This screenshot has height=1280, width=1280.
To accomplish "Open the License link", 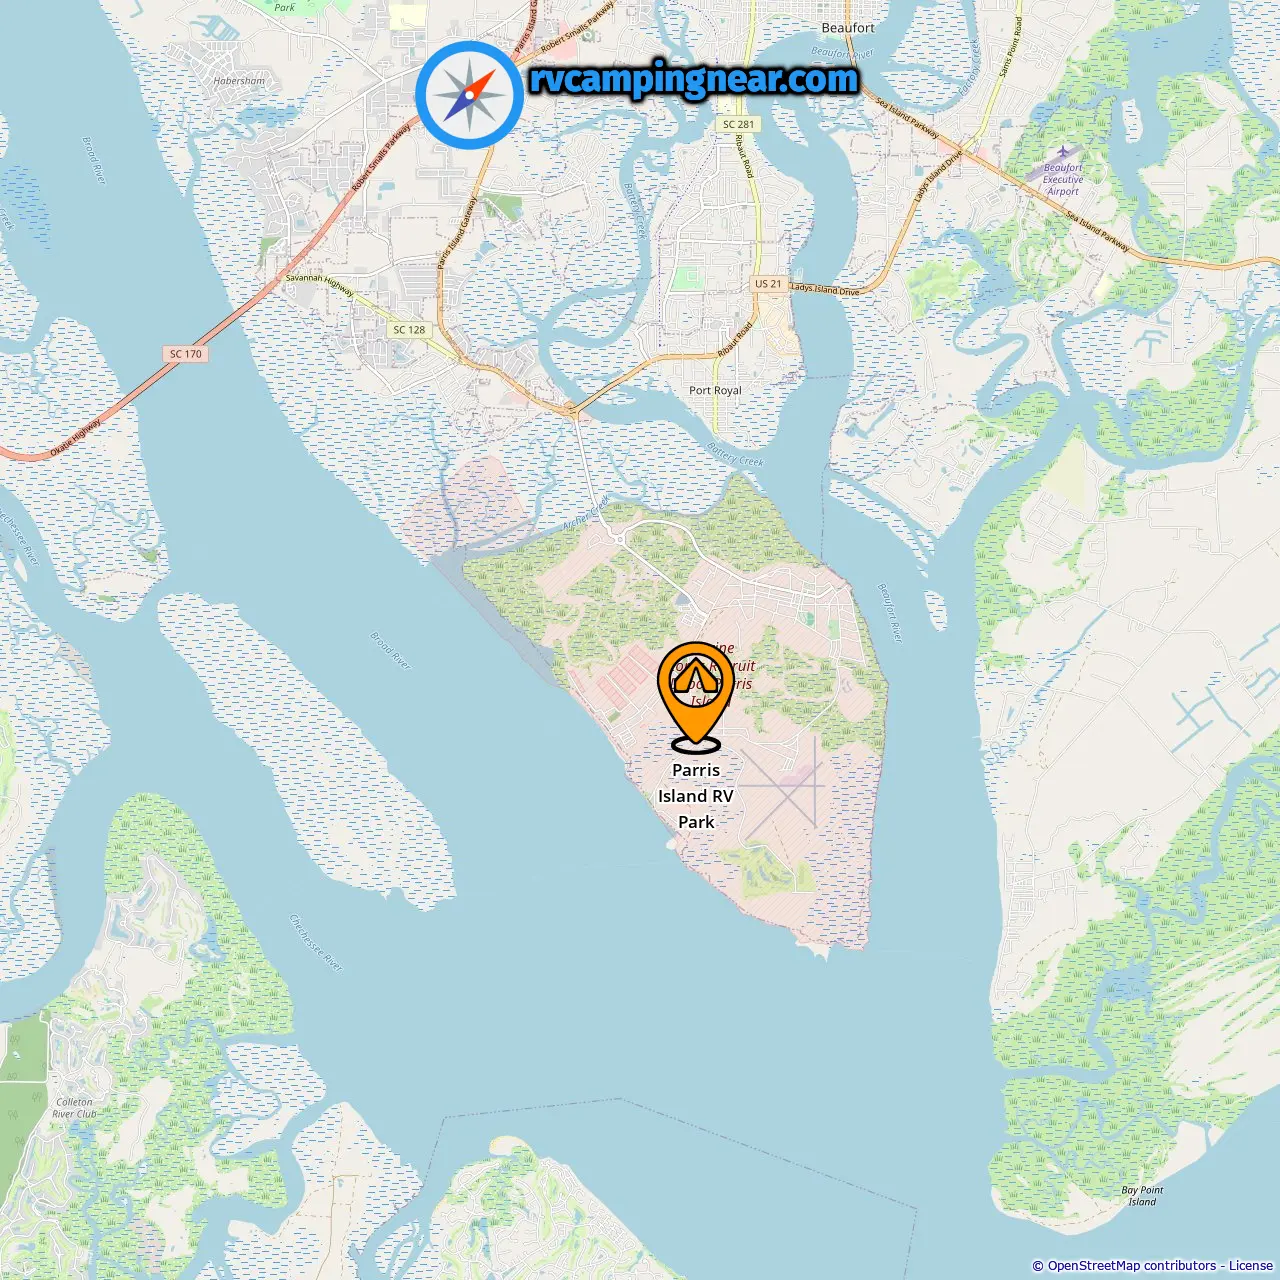I will 1251,1266.
